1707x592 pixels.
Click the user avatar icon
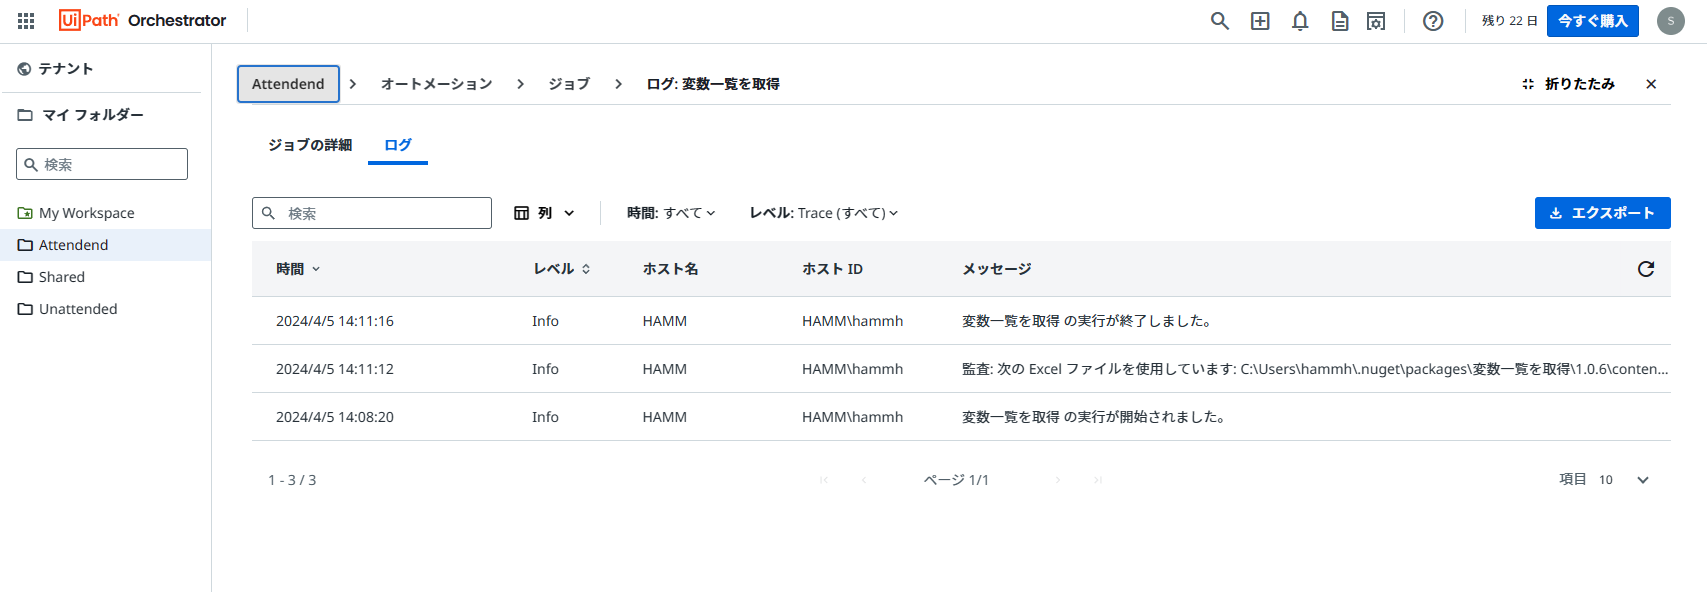[x=1671, y=21]
